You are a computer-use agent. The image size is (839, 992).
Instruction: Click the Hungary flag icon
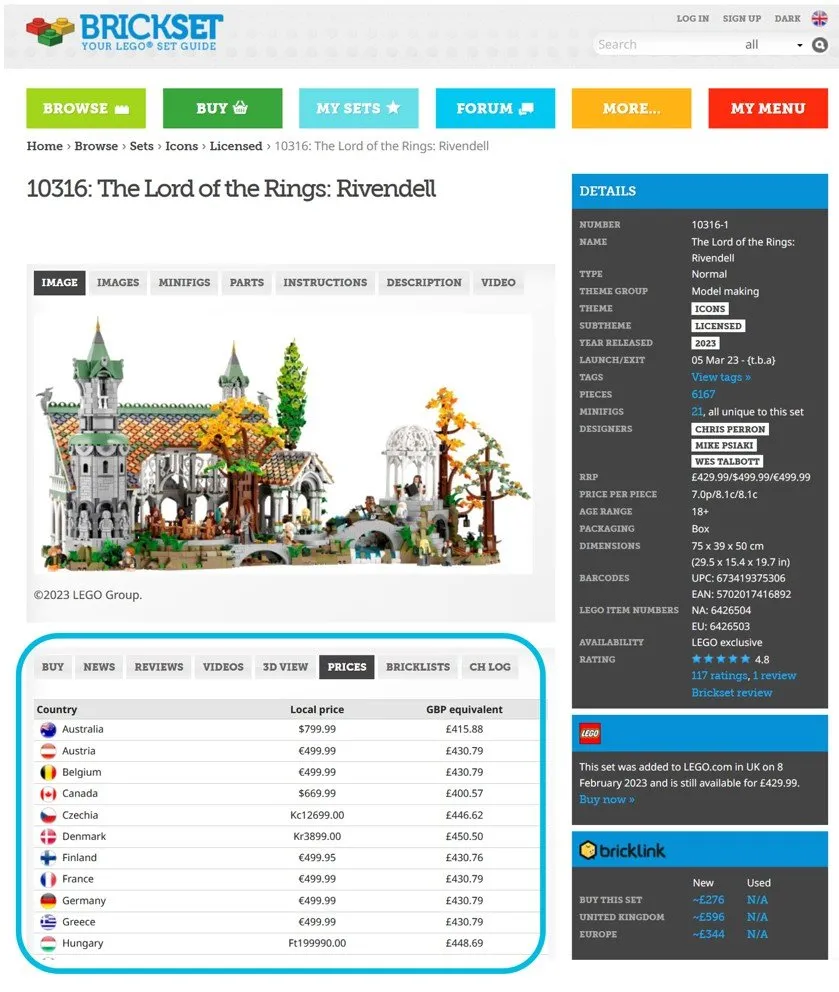(x=48, y=943)
